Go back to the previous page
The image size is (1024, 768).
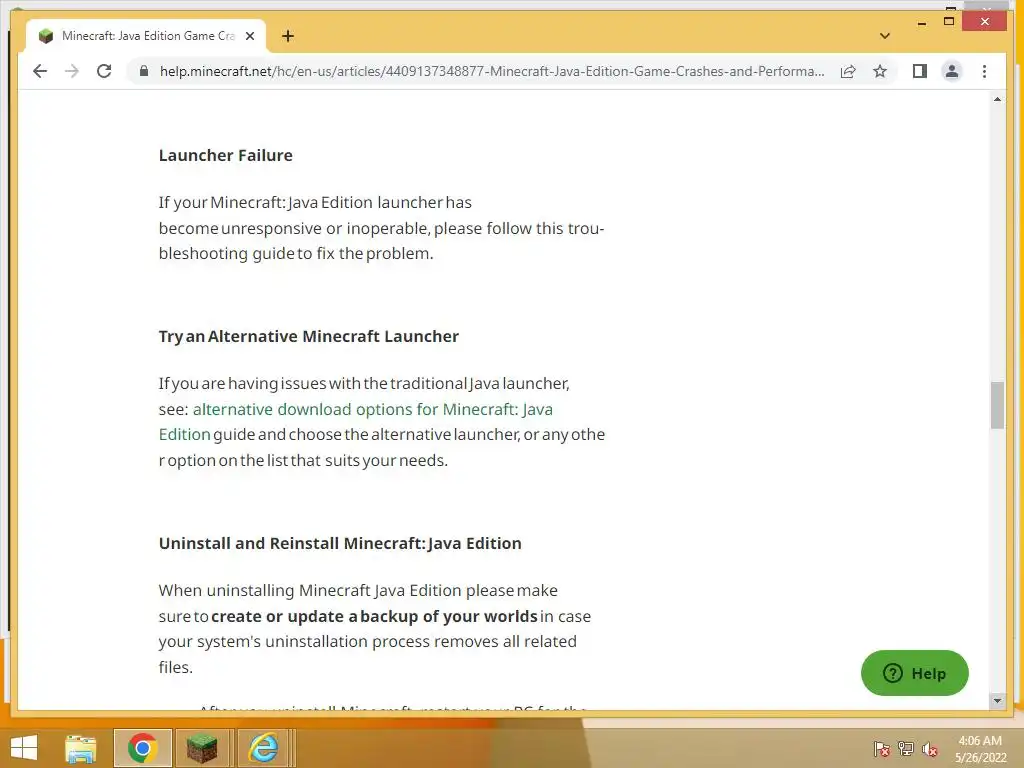(x=40, y=71)
